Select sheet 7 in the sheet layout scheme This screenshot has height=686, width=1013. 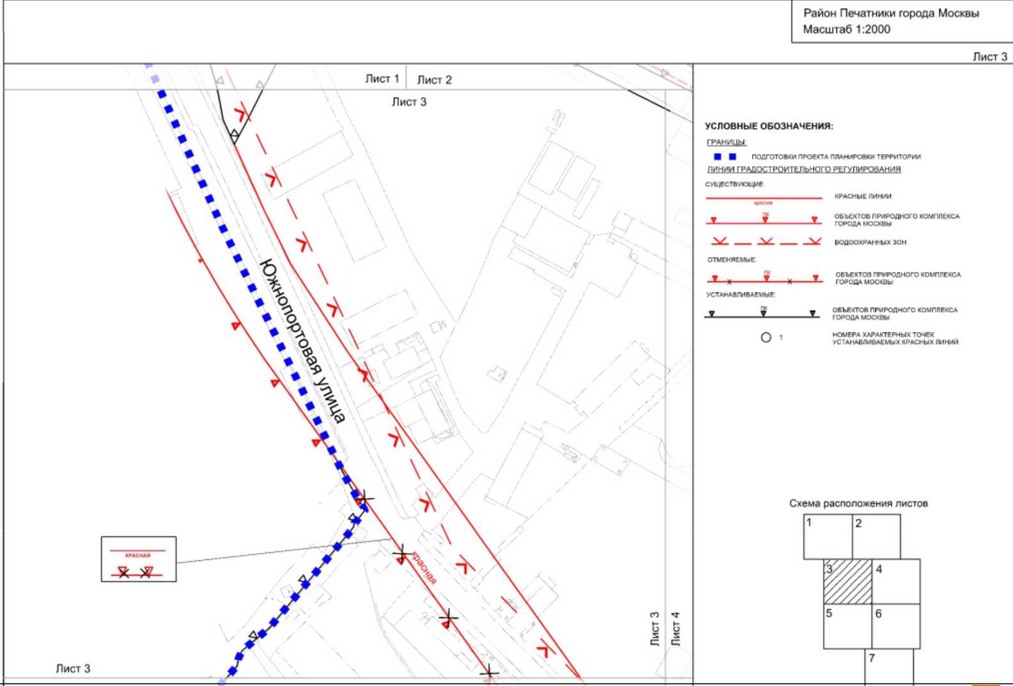(x=889, y=667)
